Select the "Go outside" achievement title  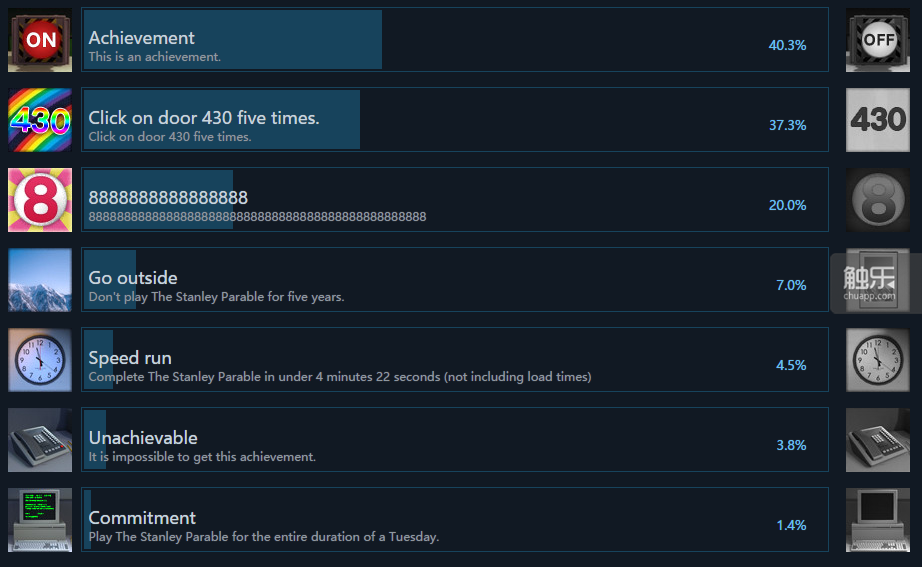click(133, 278)
